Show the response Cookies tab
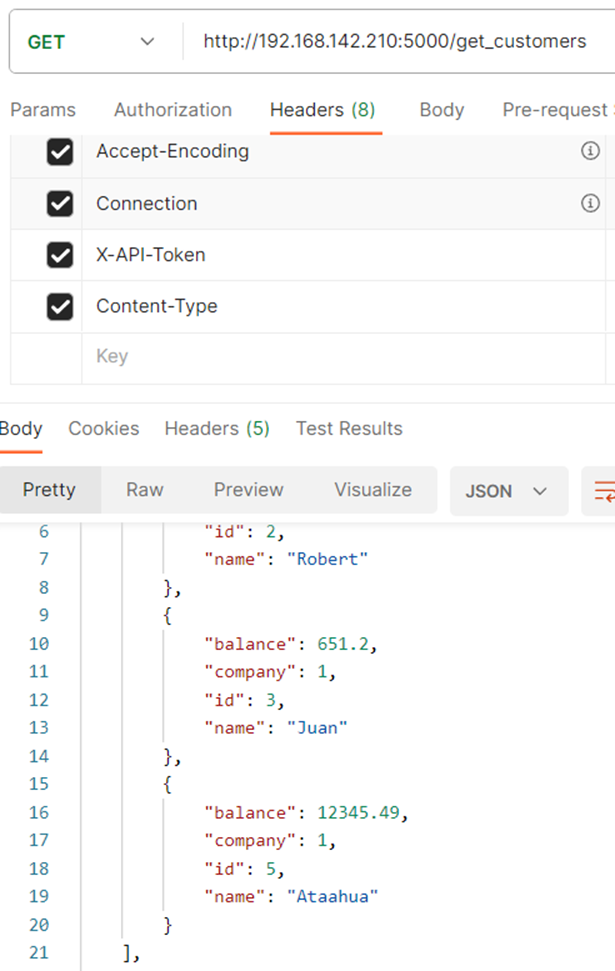This screenshot has width=615, height=971. (x=103, y=429)
